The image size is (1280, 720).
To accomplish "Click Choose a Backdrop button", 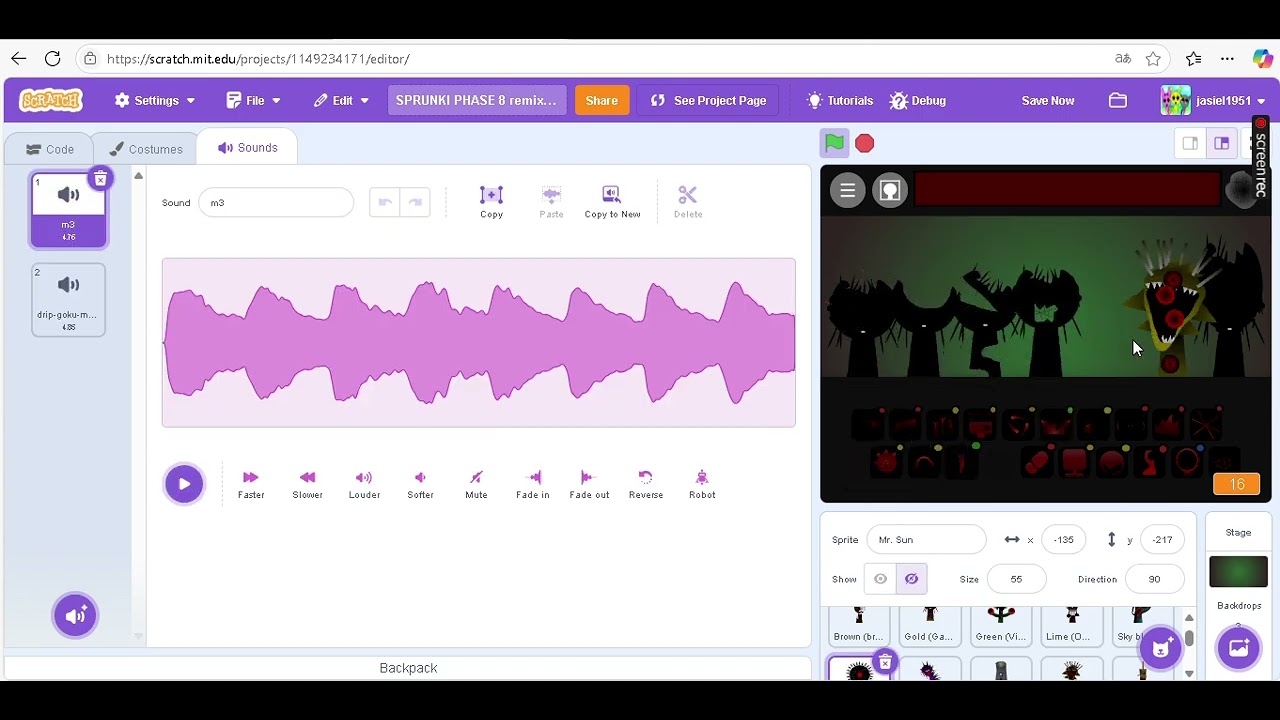I will point(1238,648).
